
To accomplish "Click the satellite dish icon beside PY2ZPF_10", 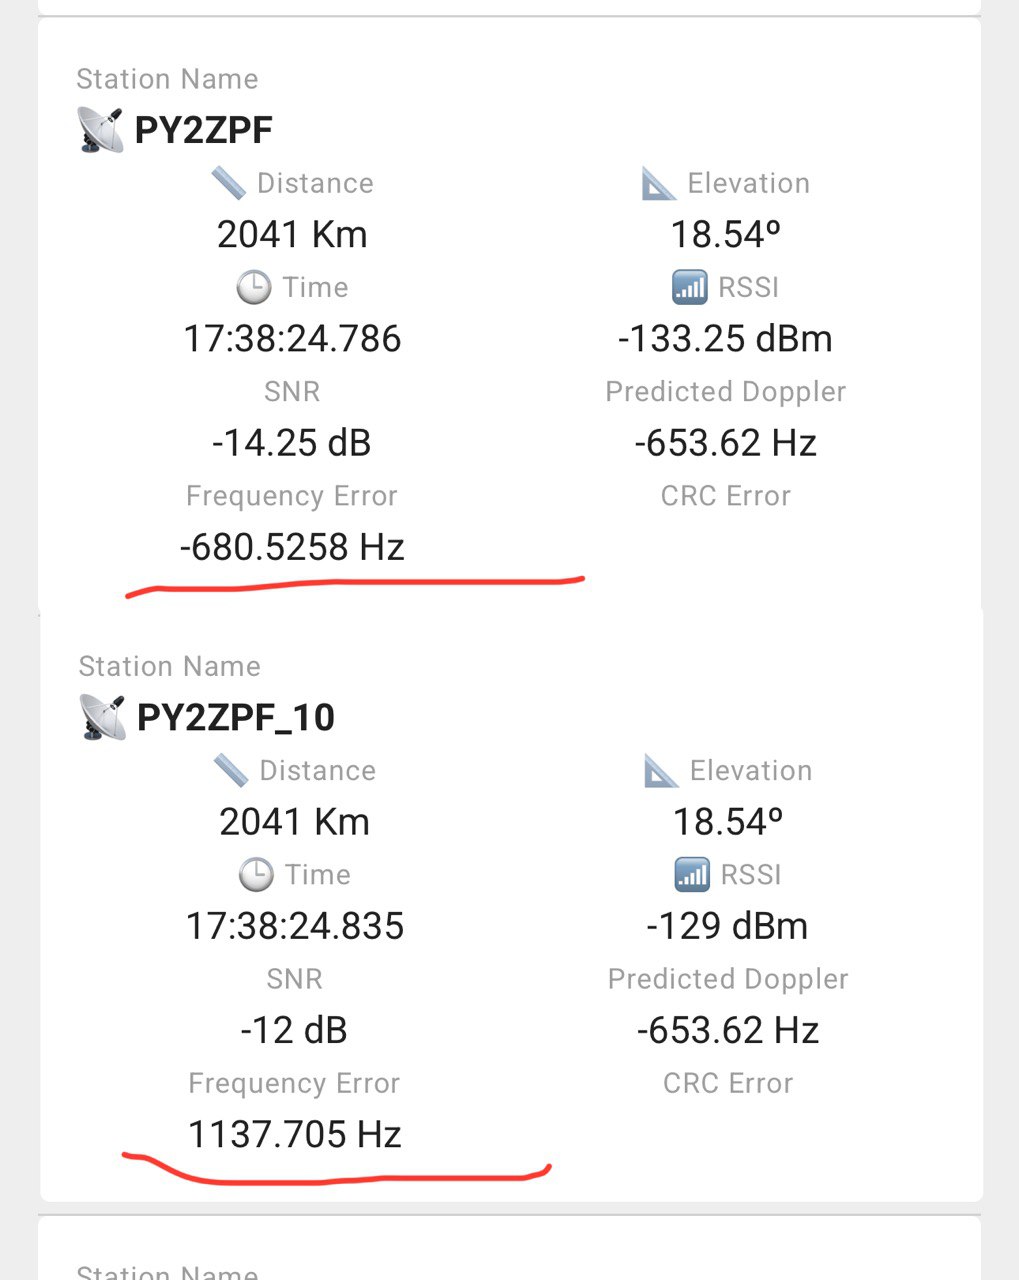I will (x=102, y=717).
